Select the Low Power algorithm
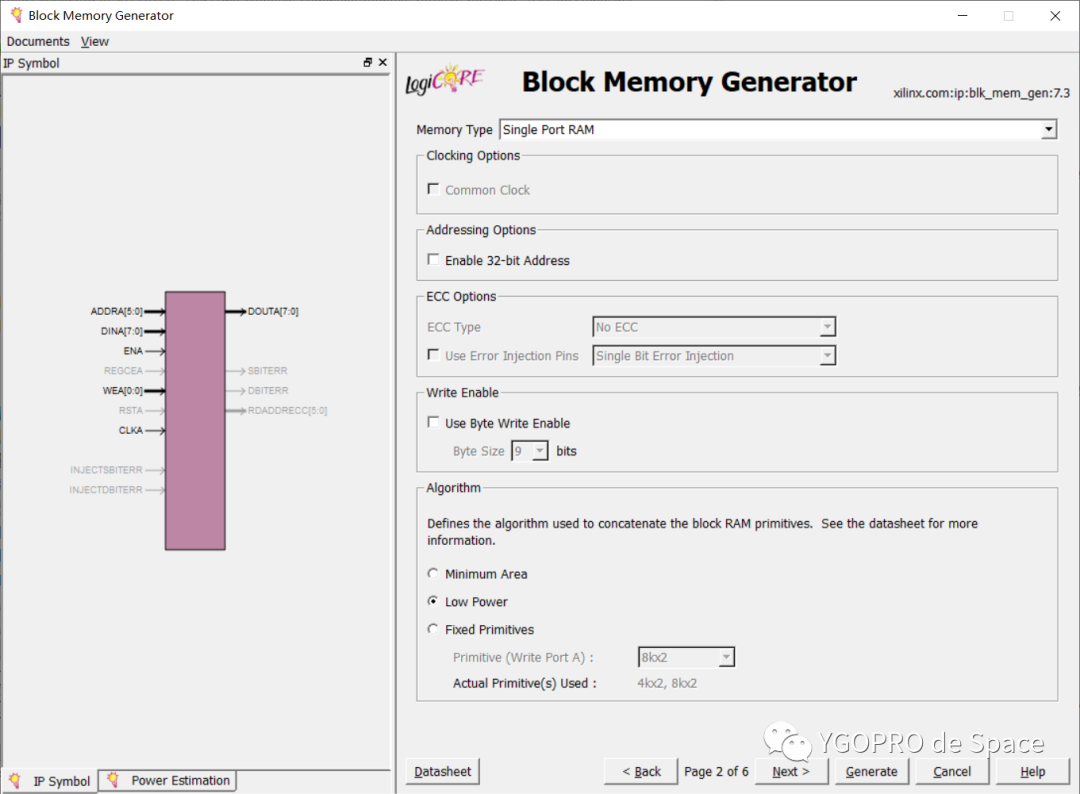The height and width of the screenshot is (794, 1080). [433, 600]
